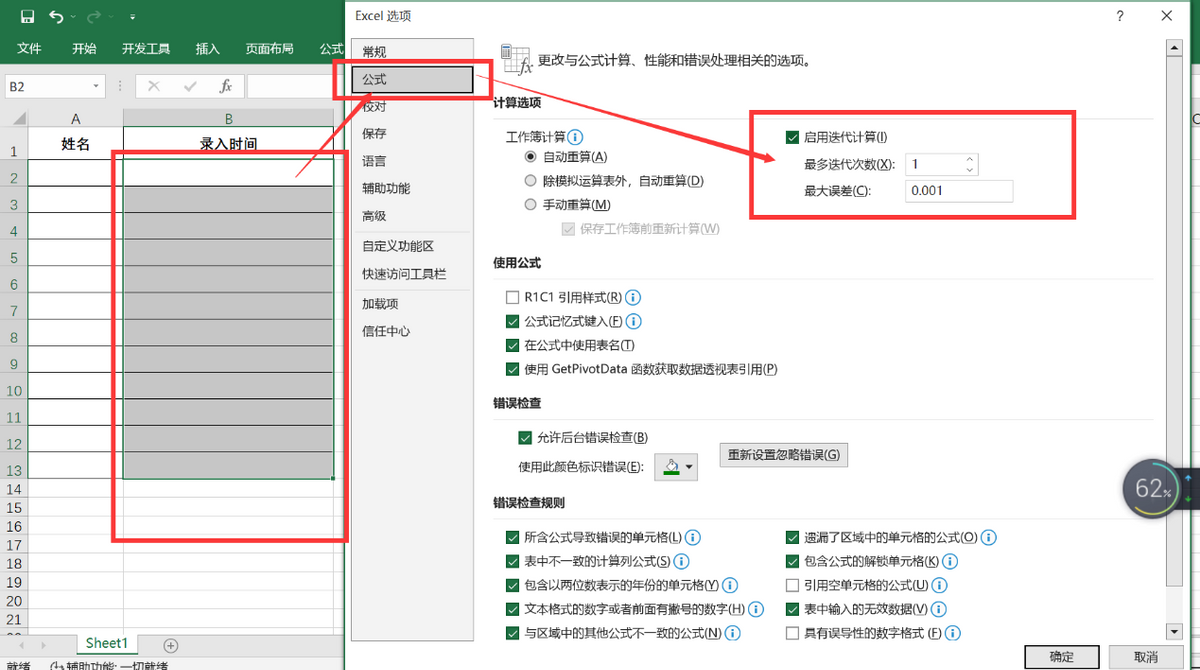This screenshot has height=670, width=1200.
Task: Select 公式 in options sidebar
Action: 414,79
